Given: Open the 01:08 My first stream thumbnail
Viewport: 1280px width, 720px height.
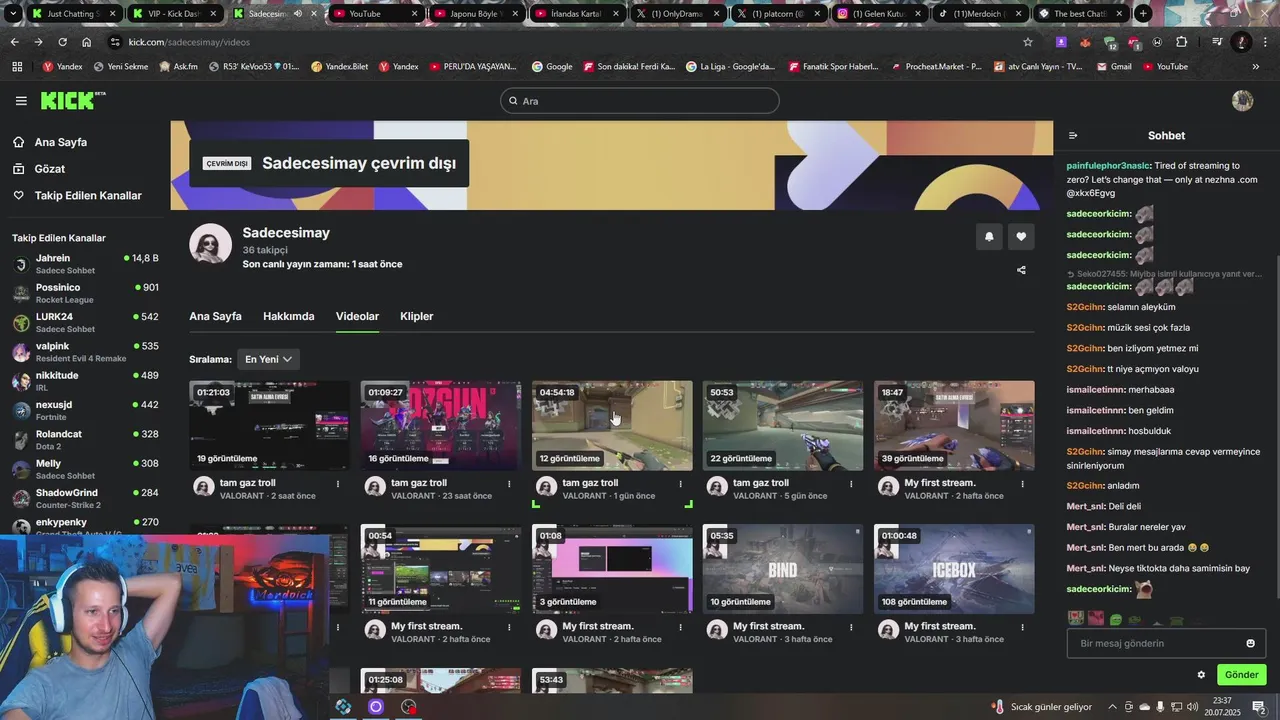Looking at the screenshot, I should pos(612,569).
